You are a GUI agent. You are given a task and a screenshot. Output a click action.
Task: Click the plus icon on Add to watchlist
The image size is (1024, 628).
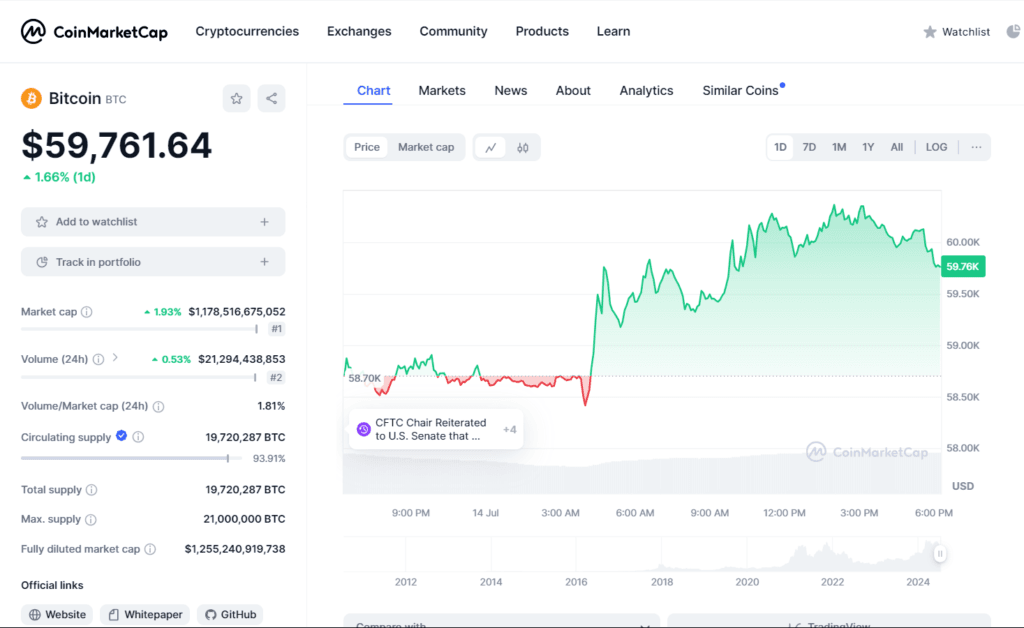click(x=264, y=222)
